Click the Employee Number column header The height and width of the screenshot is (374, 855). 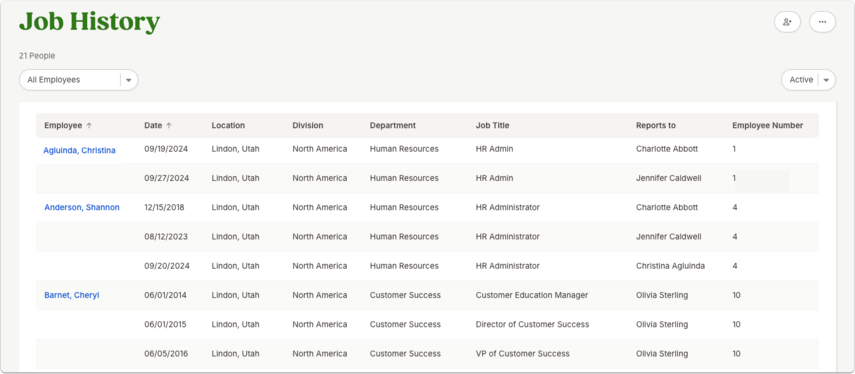pos(767,125)
